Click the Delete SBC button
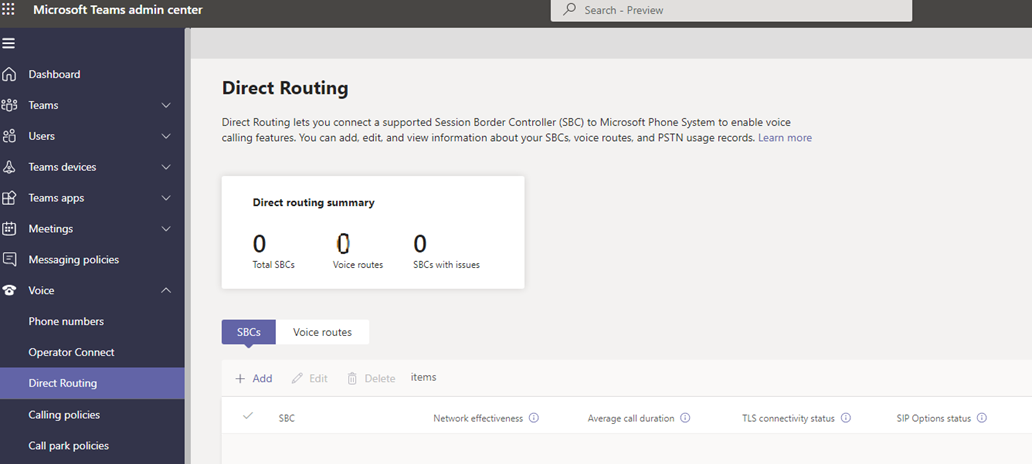The image size is (1032, 464). click(371, 378)
